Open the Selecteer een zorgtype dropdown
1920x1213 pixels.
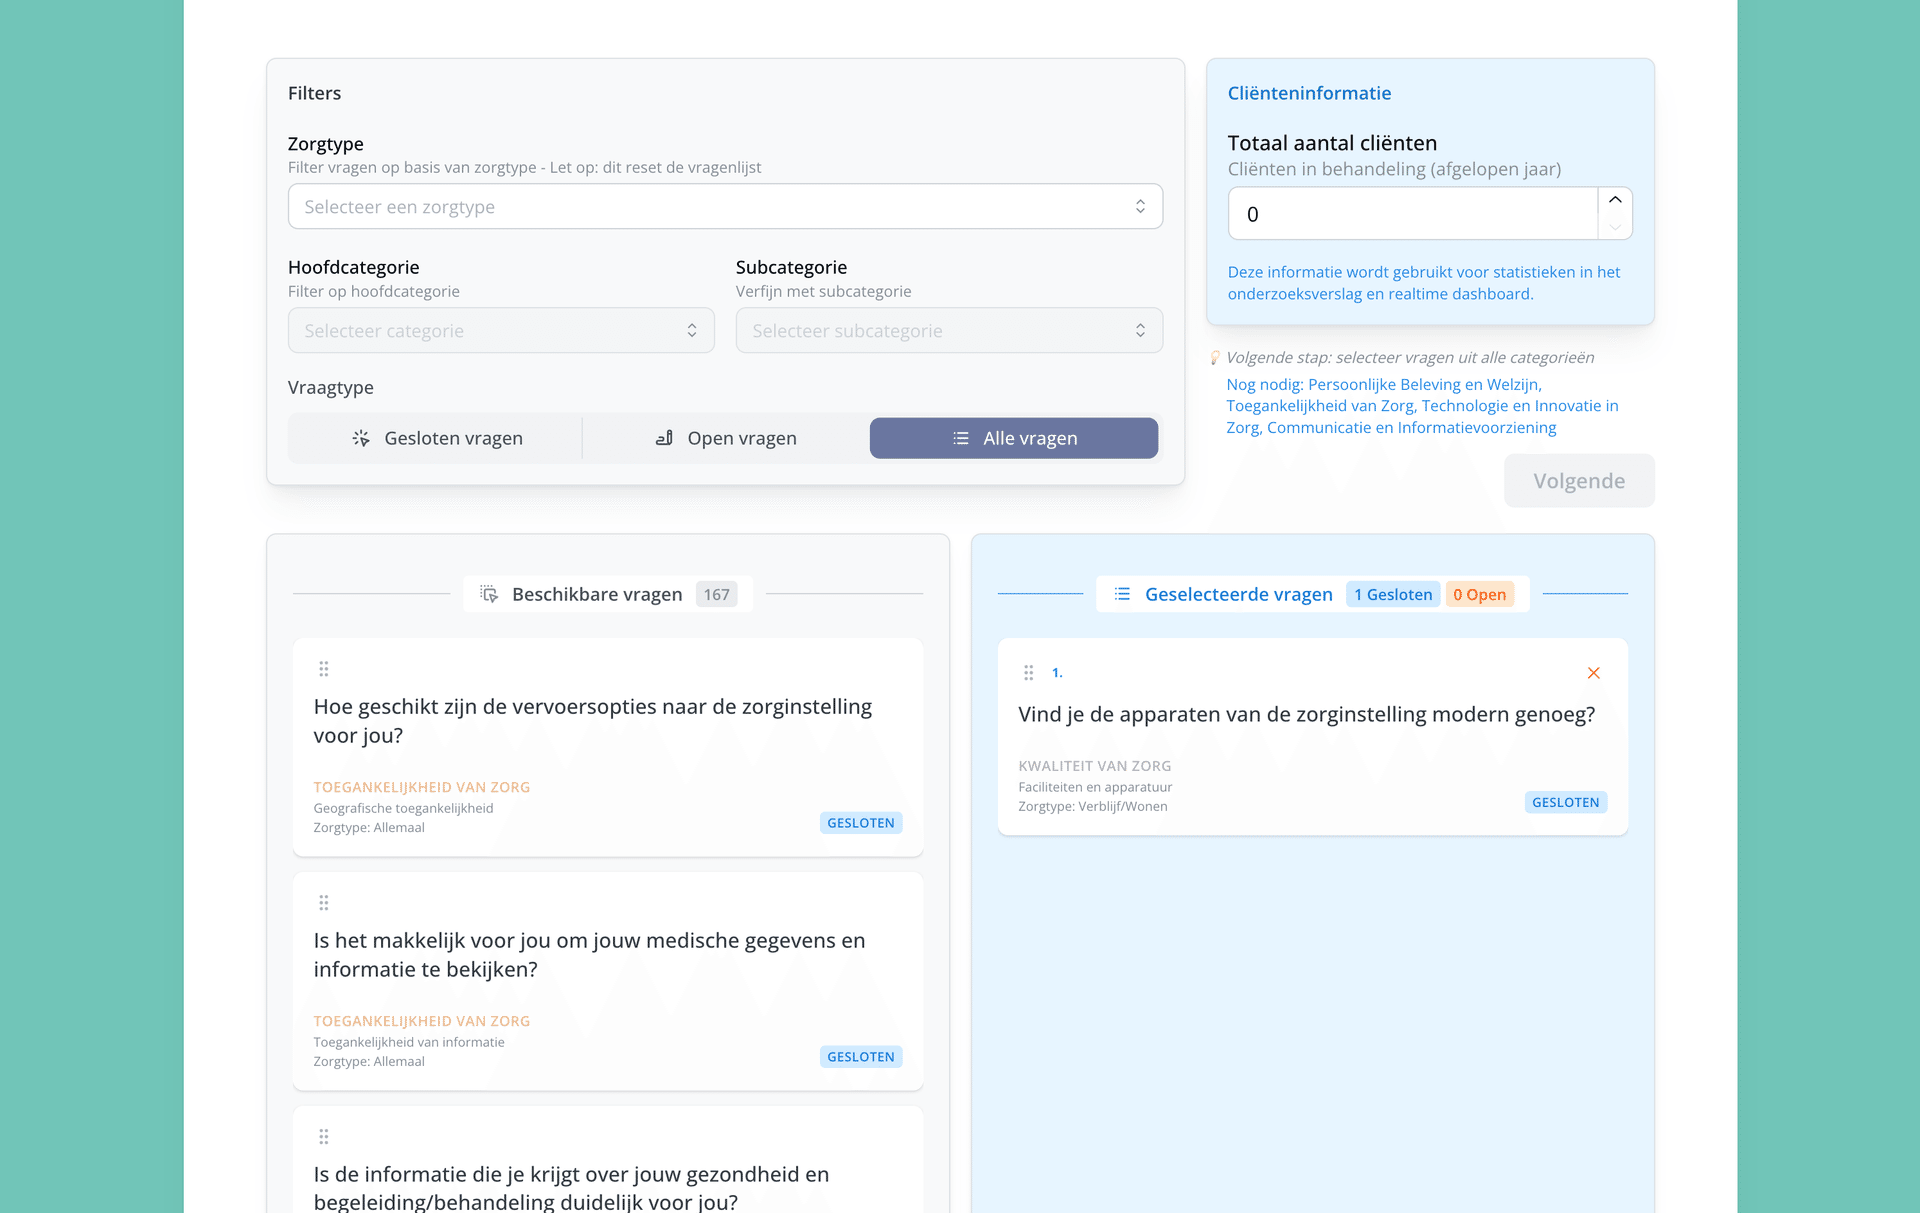coord(725,206)
